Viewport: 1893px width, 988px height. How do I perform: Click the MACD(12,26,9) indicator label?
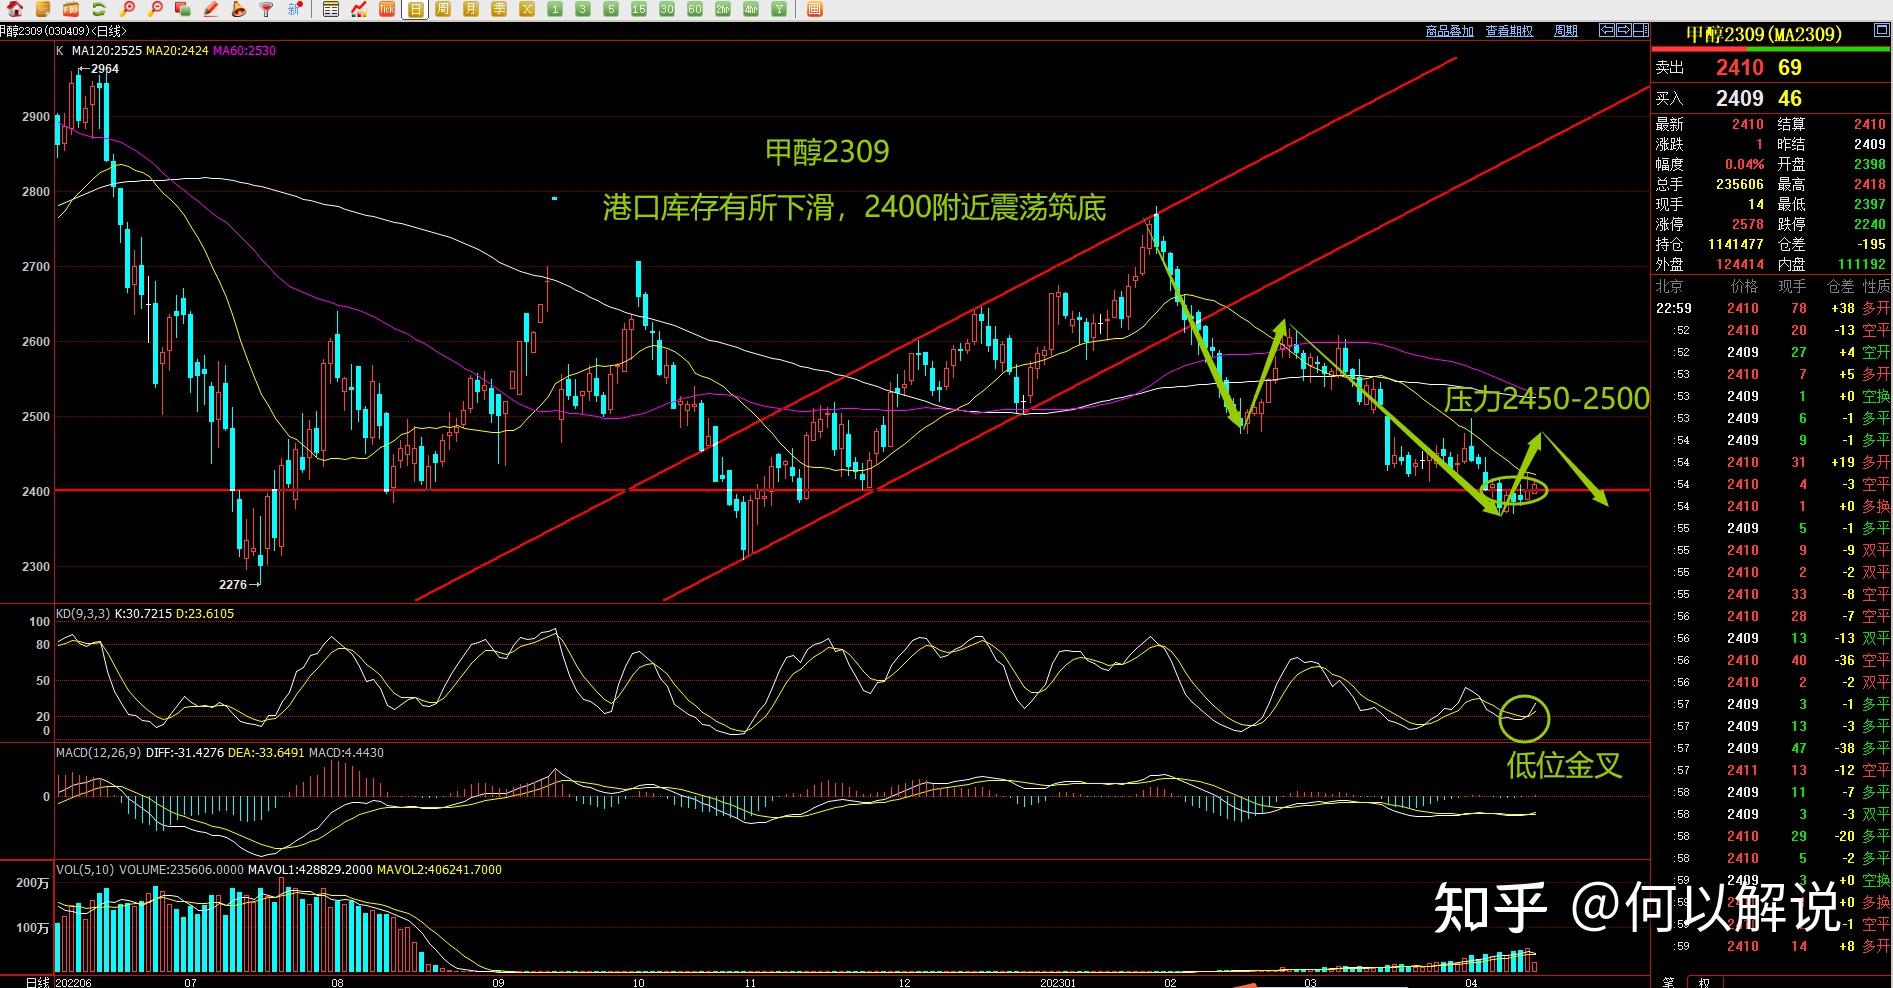coord(98,752)
